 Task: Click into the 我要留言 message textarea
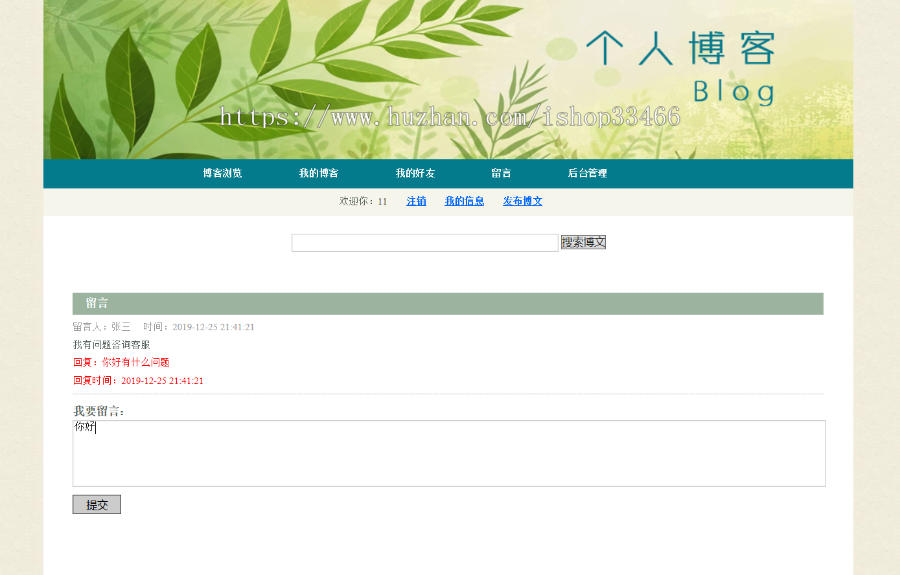[x=449, y=453]
